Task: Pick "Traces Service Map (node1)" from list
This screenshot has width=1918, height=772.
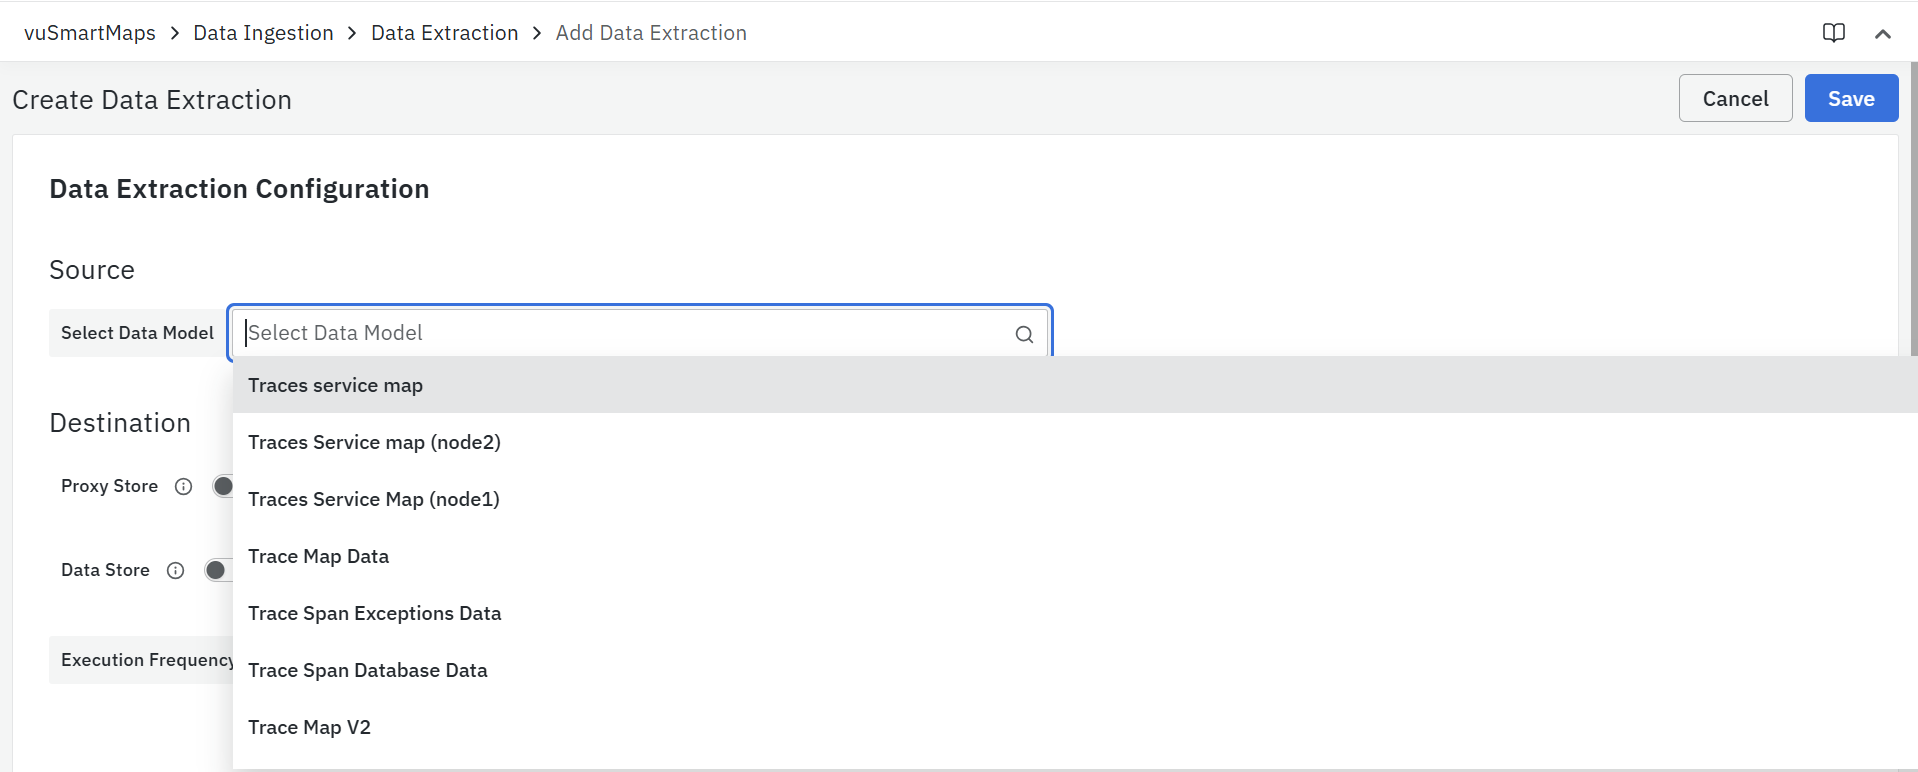Action: coord(373,500)
